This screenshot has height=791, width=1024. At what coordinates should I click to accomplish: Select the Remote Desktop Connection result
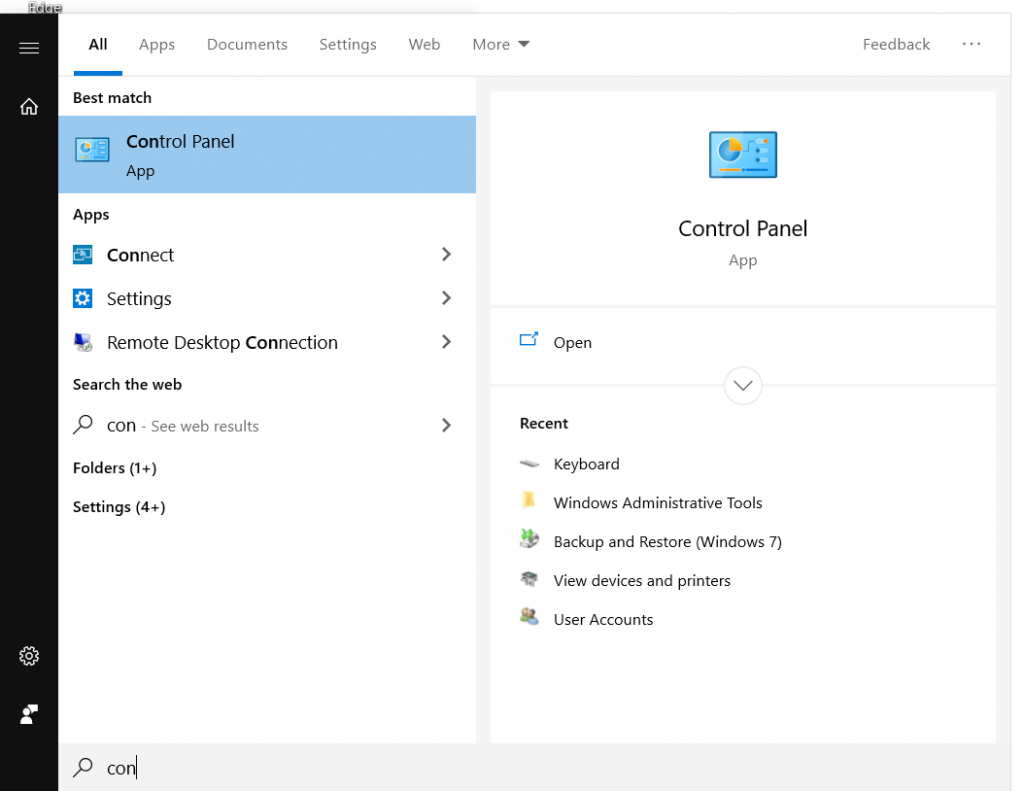pyautogui.click(x=267, y=342)
